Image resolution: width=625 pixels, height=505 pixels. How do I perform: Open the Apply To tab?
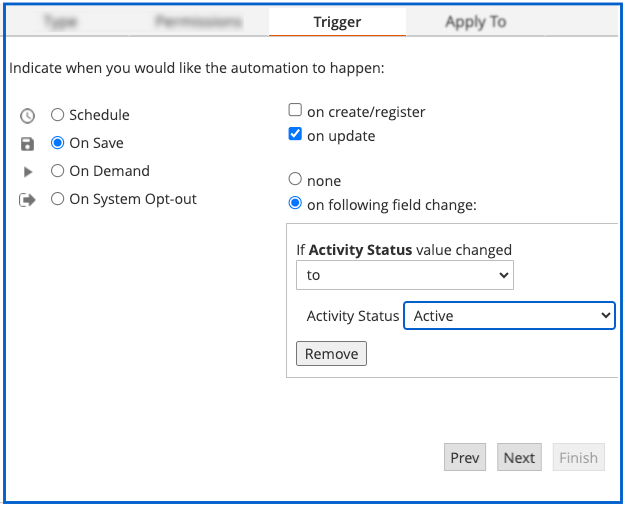click(x=475, y=22)
